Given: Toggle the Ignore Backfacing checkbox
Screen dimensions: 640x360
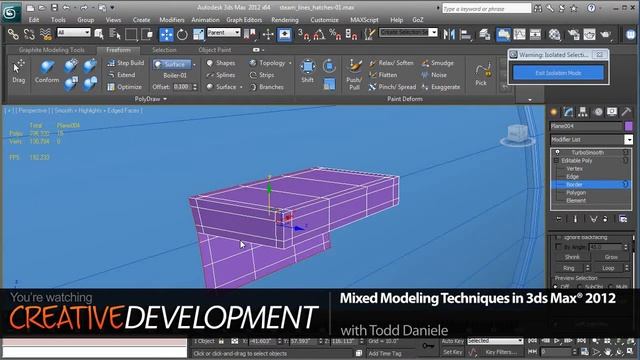Looking at the screenshot, I should point(558,237).
